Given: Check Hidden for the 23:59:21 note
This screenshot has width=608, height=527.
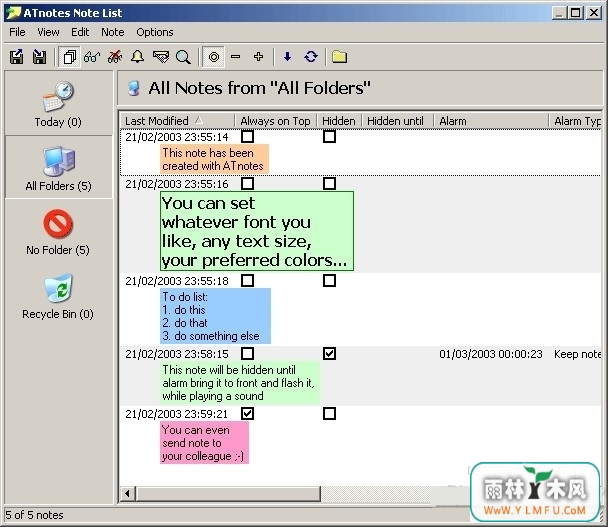Looking at the screenshot, I should 329,413.
